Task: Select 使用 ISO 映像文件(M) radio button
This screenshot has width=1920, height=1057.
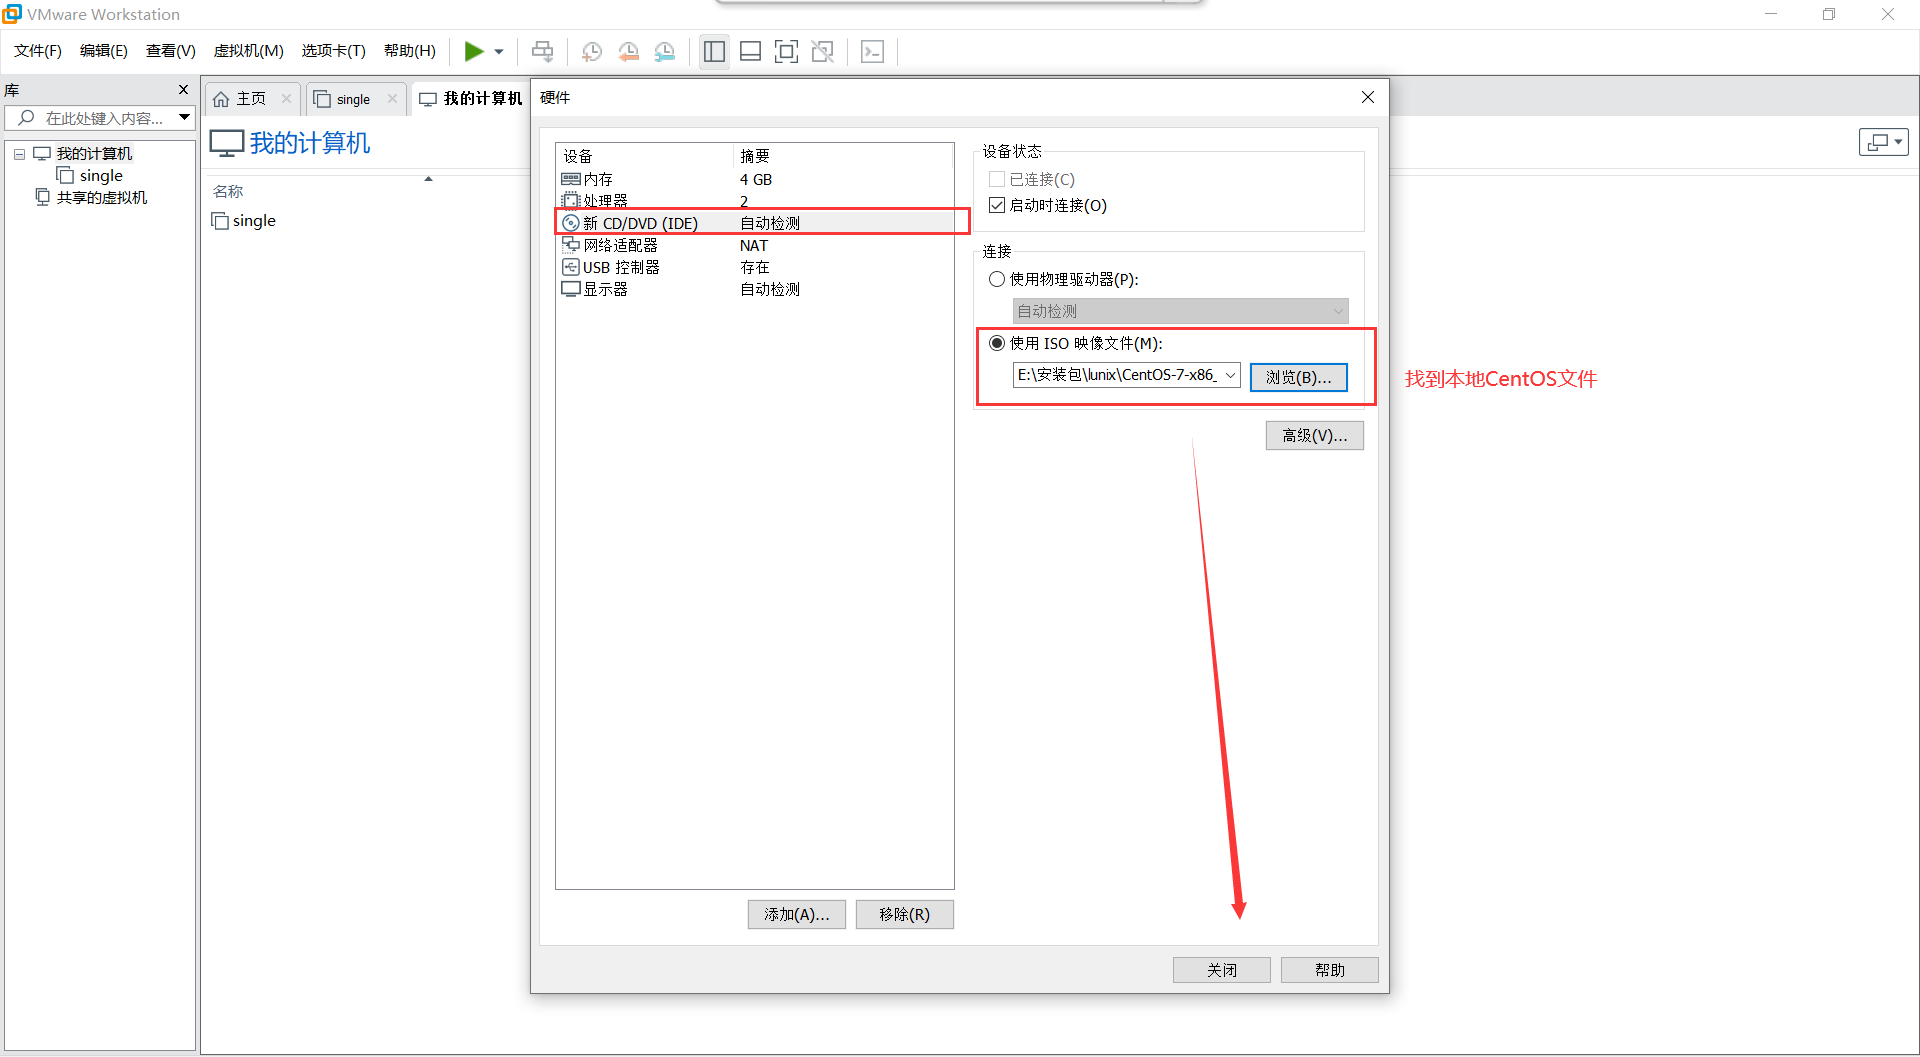Action: pyautogui.click(x=997, y=343)
